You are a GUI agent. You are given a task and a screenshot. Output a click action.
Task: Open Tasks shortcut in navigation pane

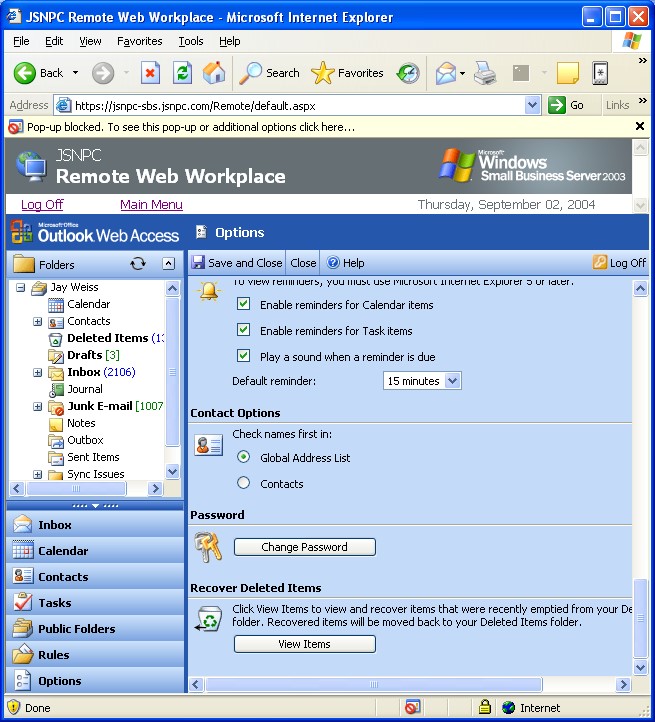tap(95, 603)
